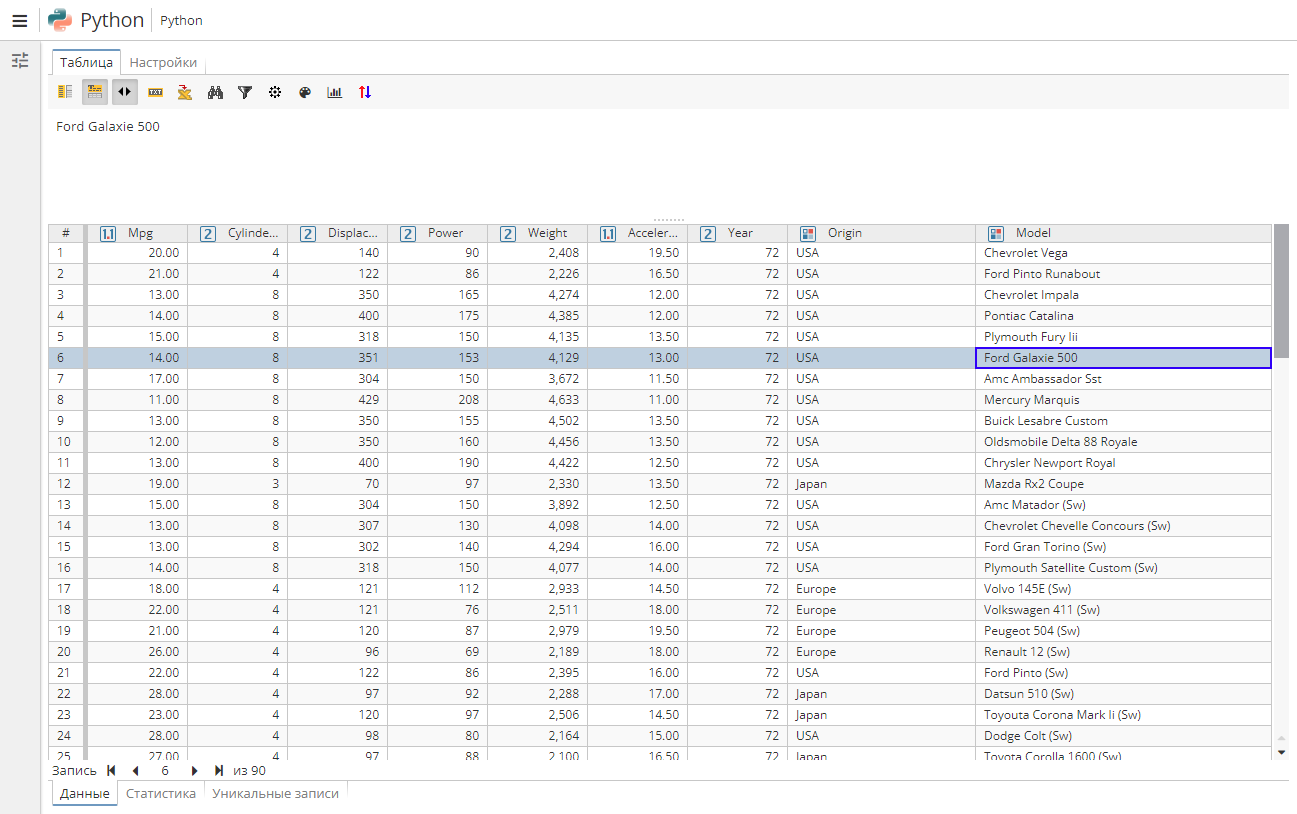Viewport: 1297px width, 814px height.
Task: Click the Model column type icon
Action: (x=996, y=234)
